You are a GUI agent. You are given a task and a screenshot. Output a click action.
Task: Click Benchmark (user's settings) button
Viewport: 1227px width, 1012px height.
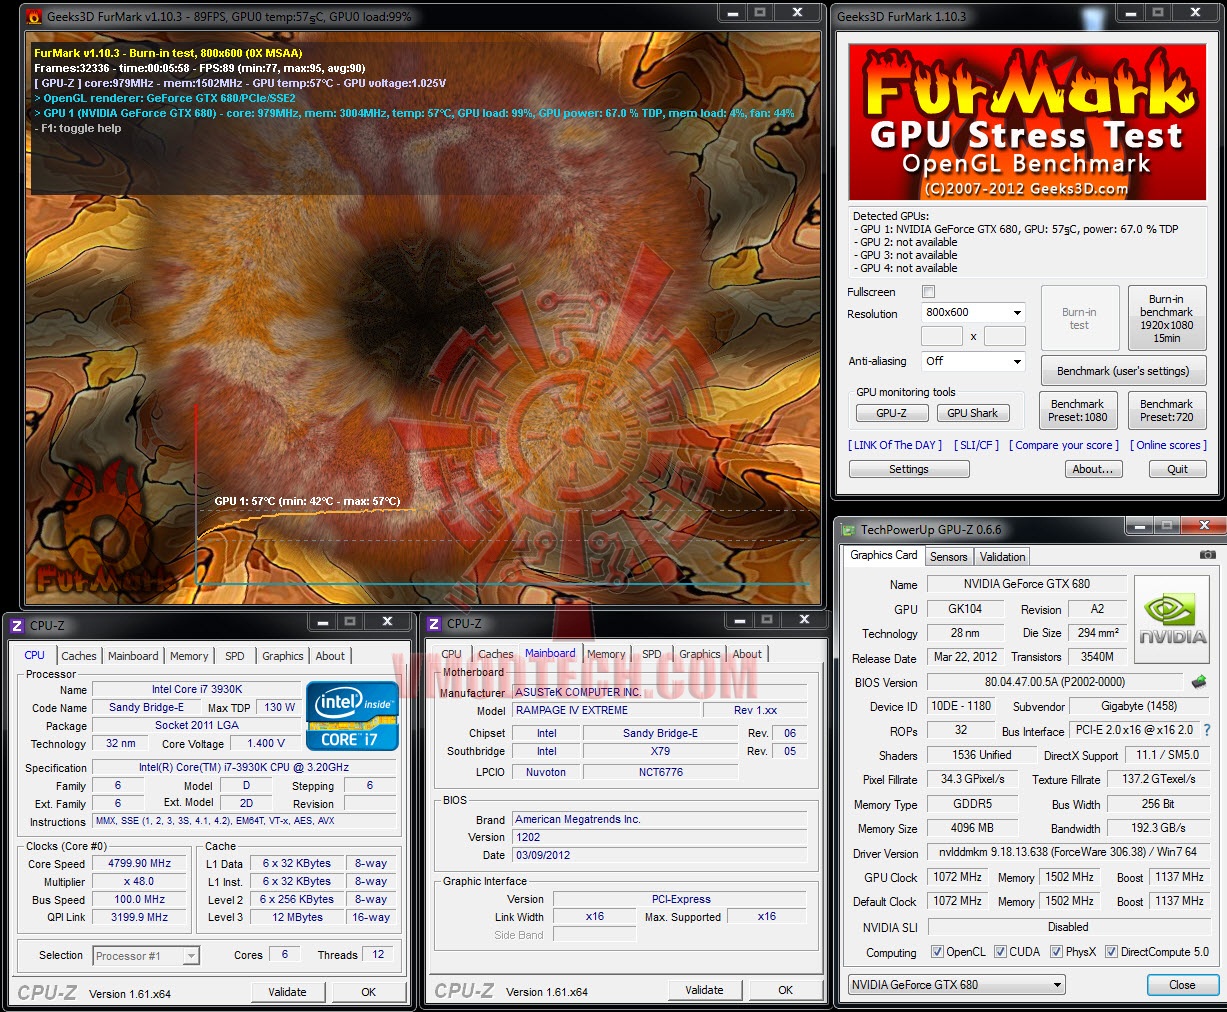1123,371
